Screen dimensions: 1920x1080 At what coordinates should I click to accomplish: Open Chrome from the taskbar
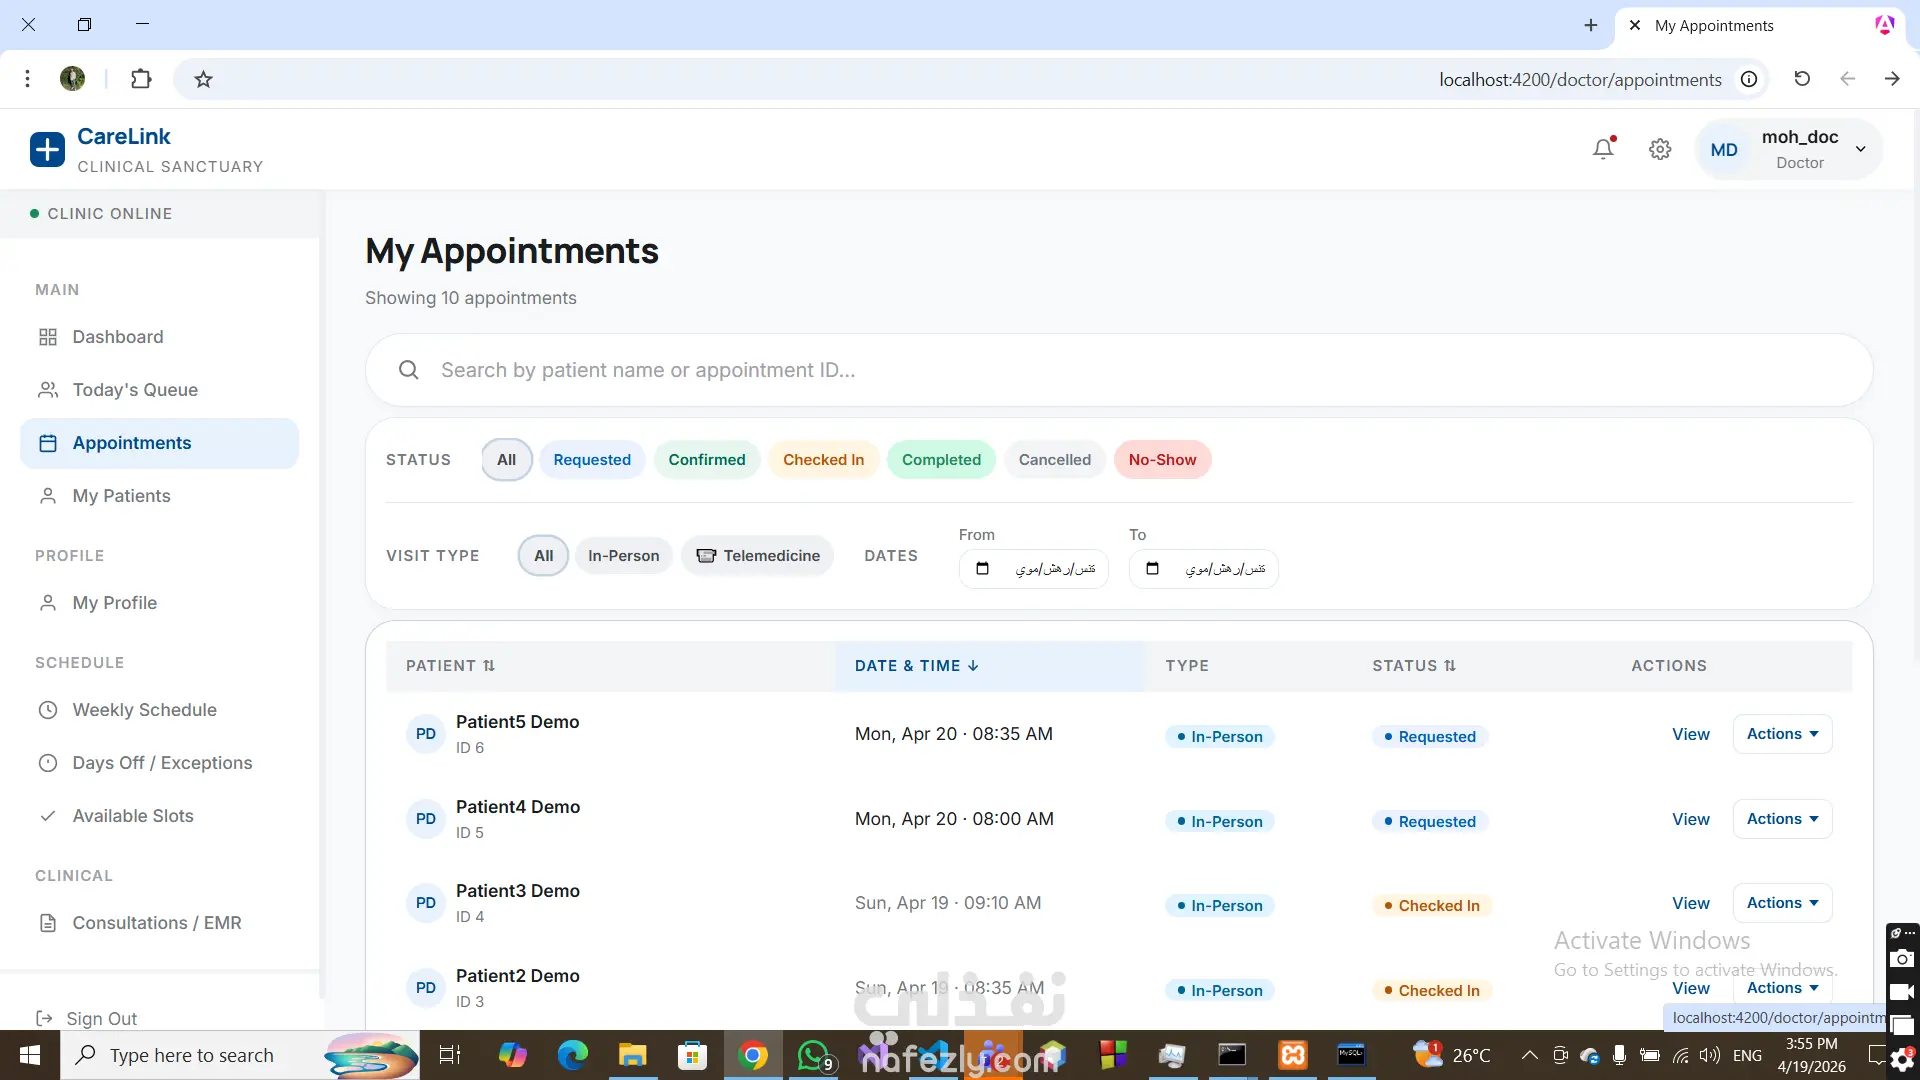click(x=753, y=1055)
